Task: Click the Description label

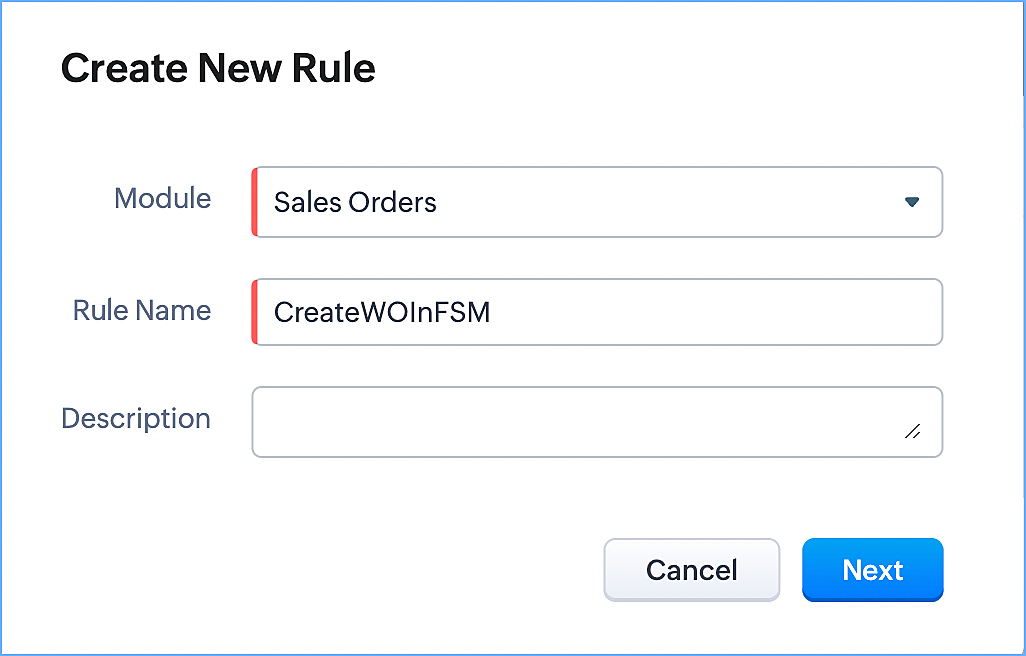Action: coord(136,418)
